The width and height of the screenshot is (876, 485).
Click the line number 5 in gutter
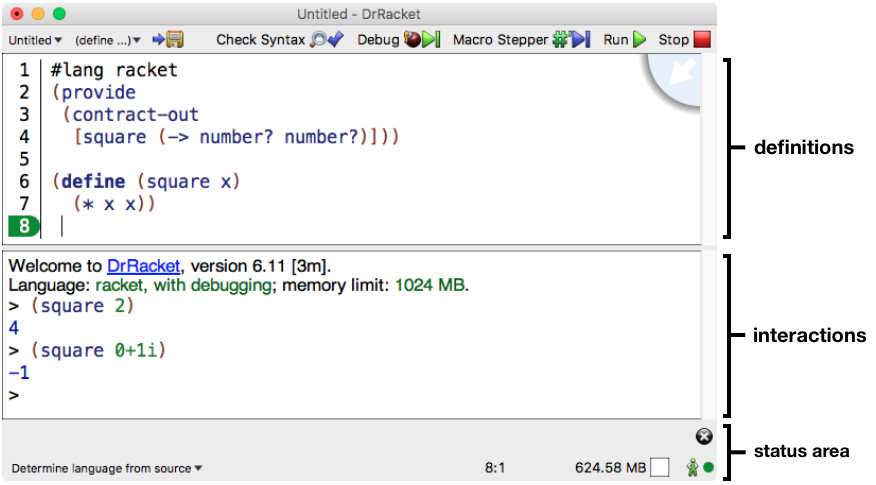[x=24, y=159]
